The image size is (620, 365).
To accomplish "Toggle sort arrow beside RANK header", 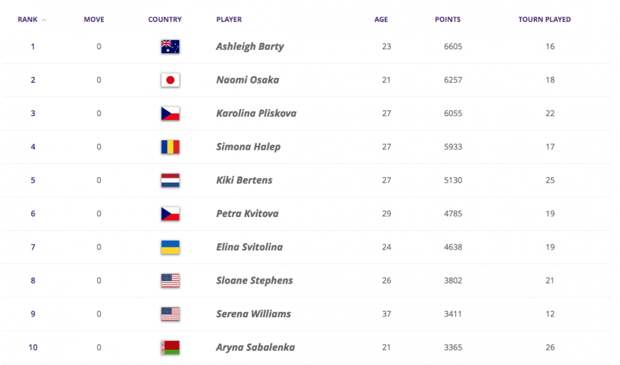I will click(x=44, y=20).
